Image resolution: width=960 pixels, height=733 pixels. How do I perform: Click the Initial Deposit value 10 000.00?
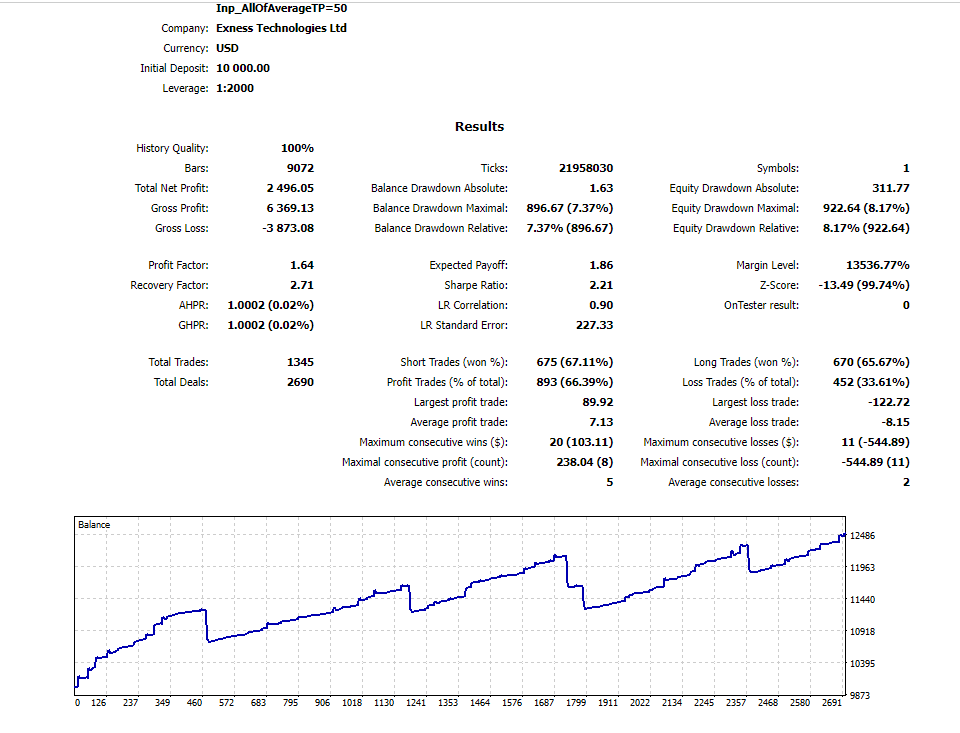[243, 68]
